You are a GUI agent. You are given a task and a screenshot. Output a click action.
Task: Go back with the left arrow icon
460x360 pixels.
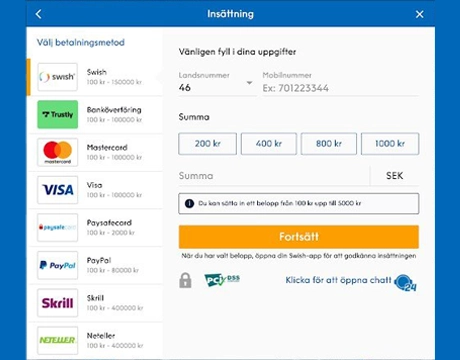click(39, 14)
